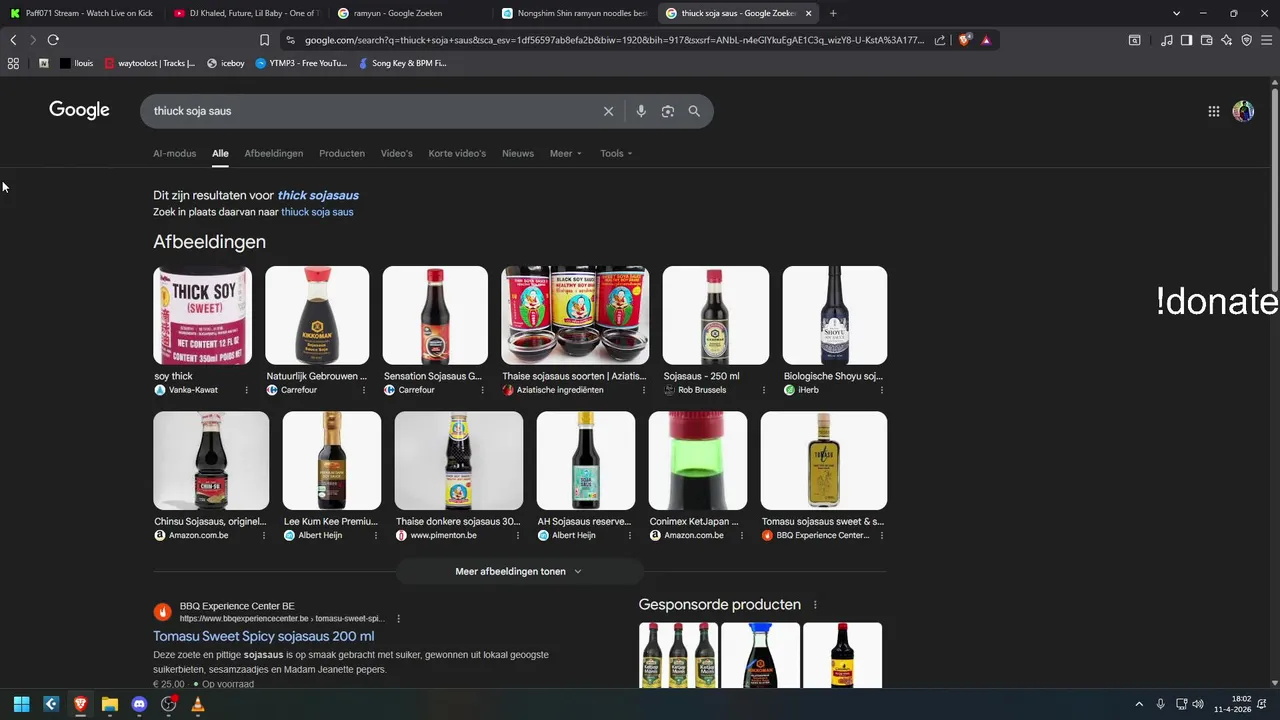
Task: Switch to ramyun Google Zoeken tab
Action: [408, 13]
